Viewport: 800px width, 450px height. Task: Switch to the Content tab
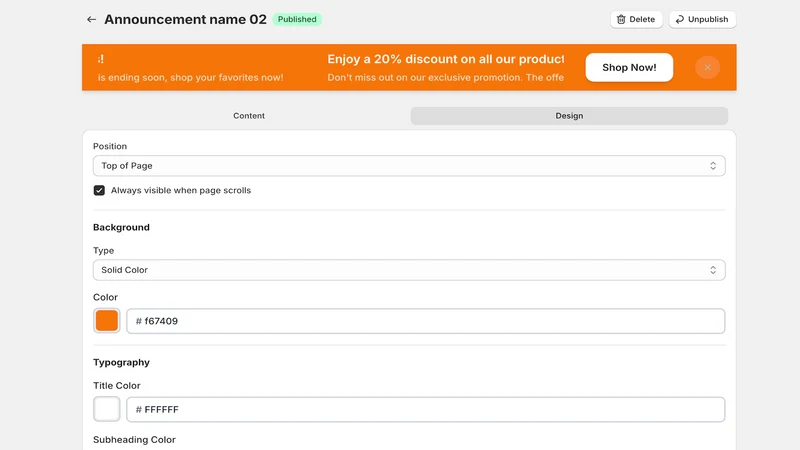point(249,116)
